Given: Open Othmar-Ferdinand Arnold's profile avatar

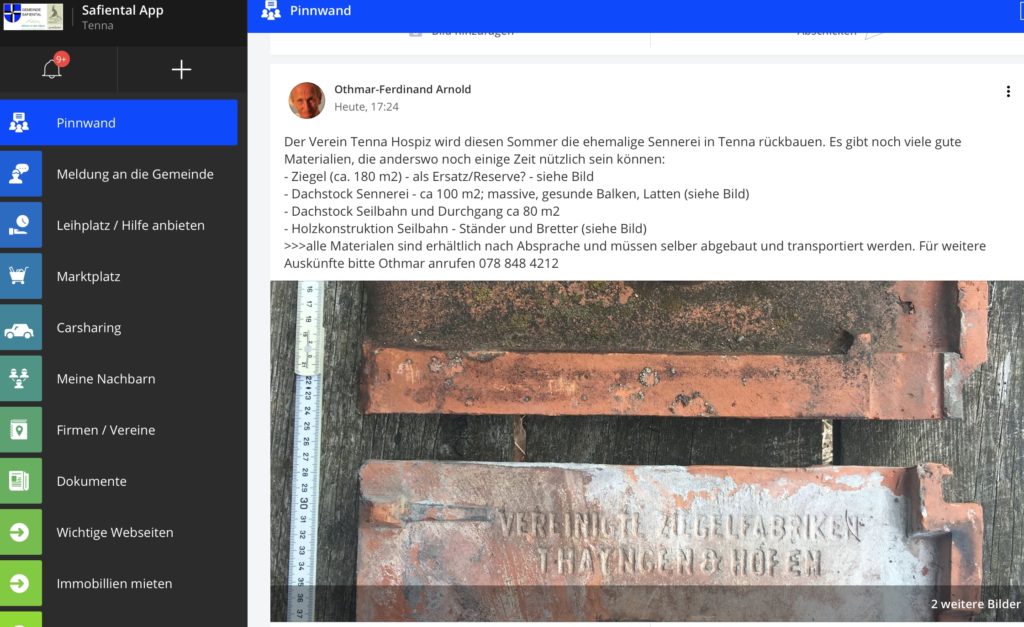Looking at the screenshot, I should click(x=307, y=100).
